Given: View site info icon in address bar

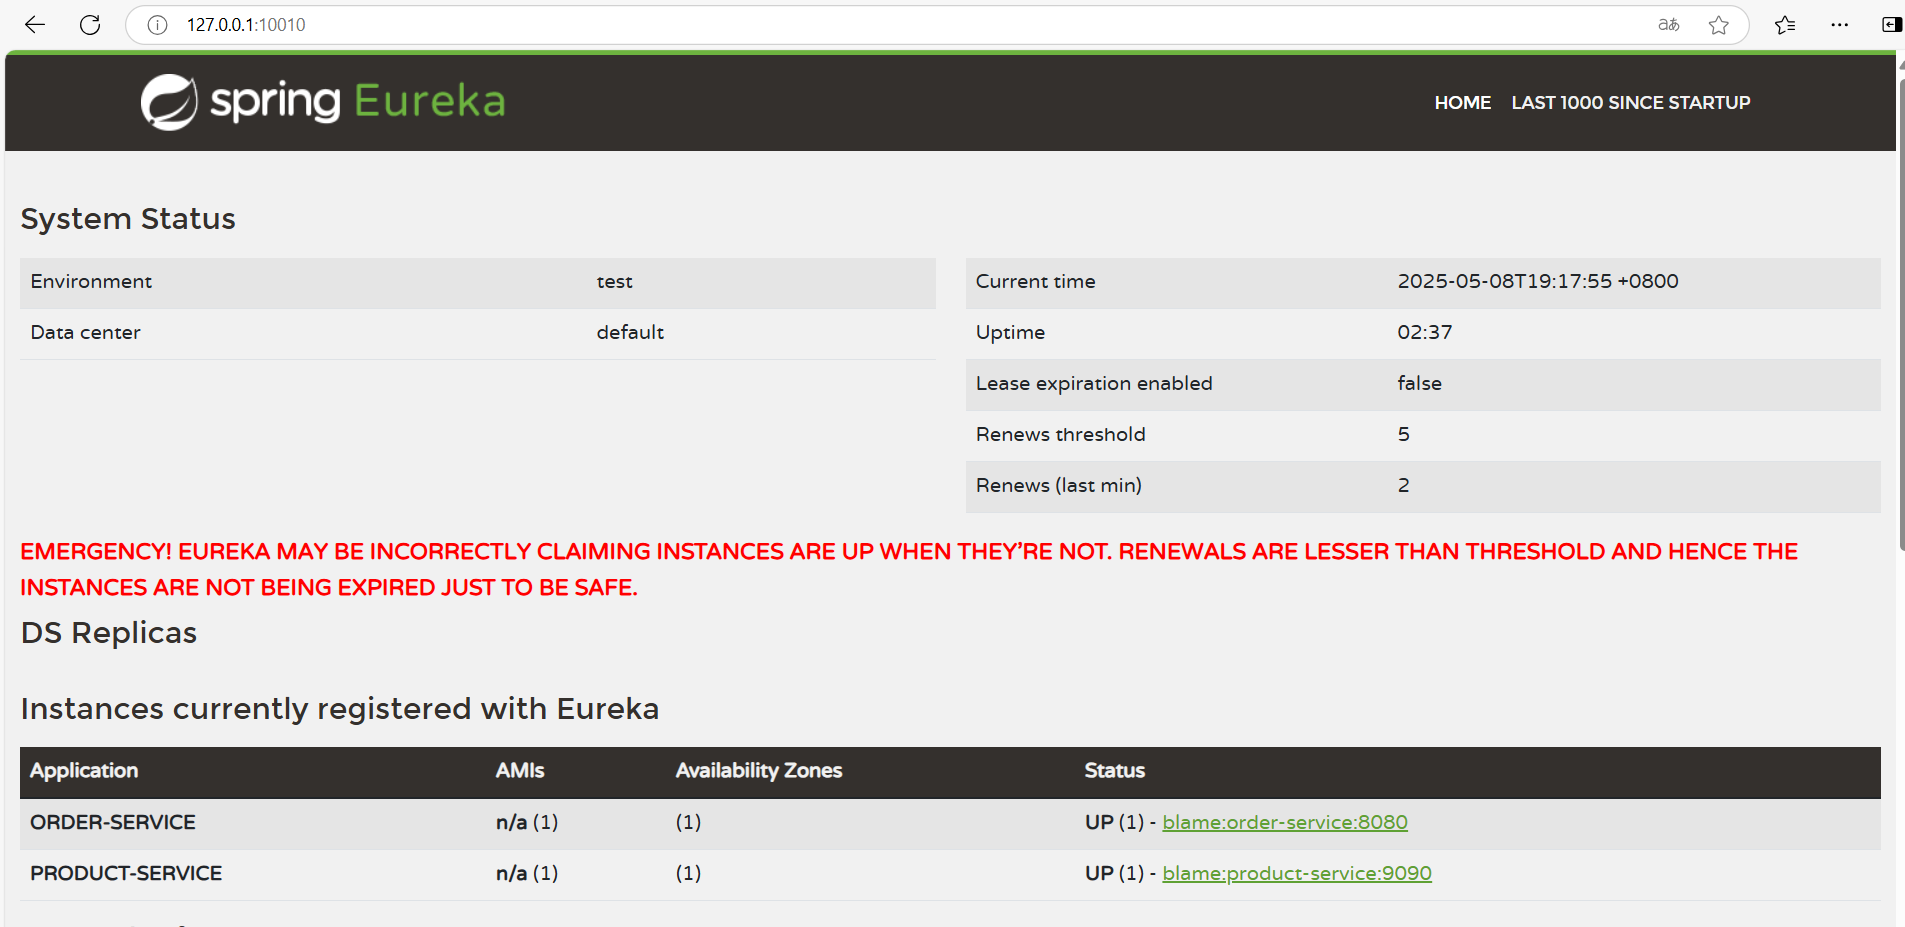Looking at the screenshot, I should pyautogui.click(x=157, y=25).
